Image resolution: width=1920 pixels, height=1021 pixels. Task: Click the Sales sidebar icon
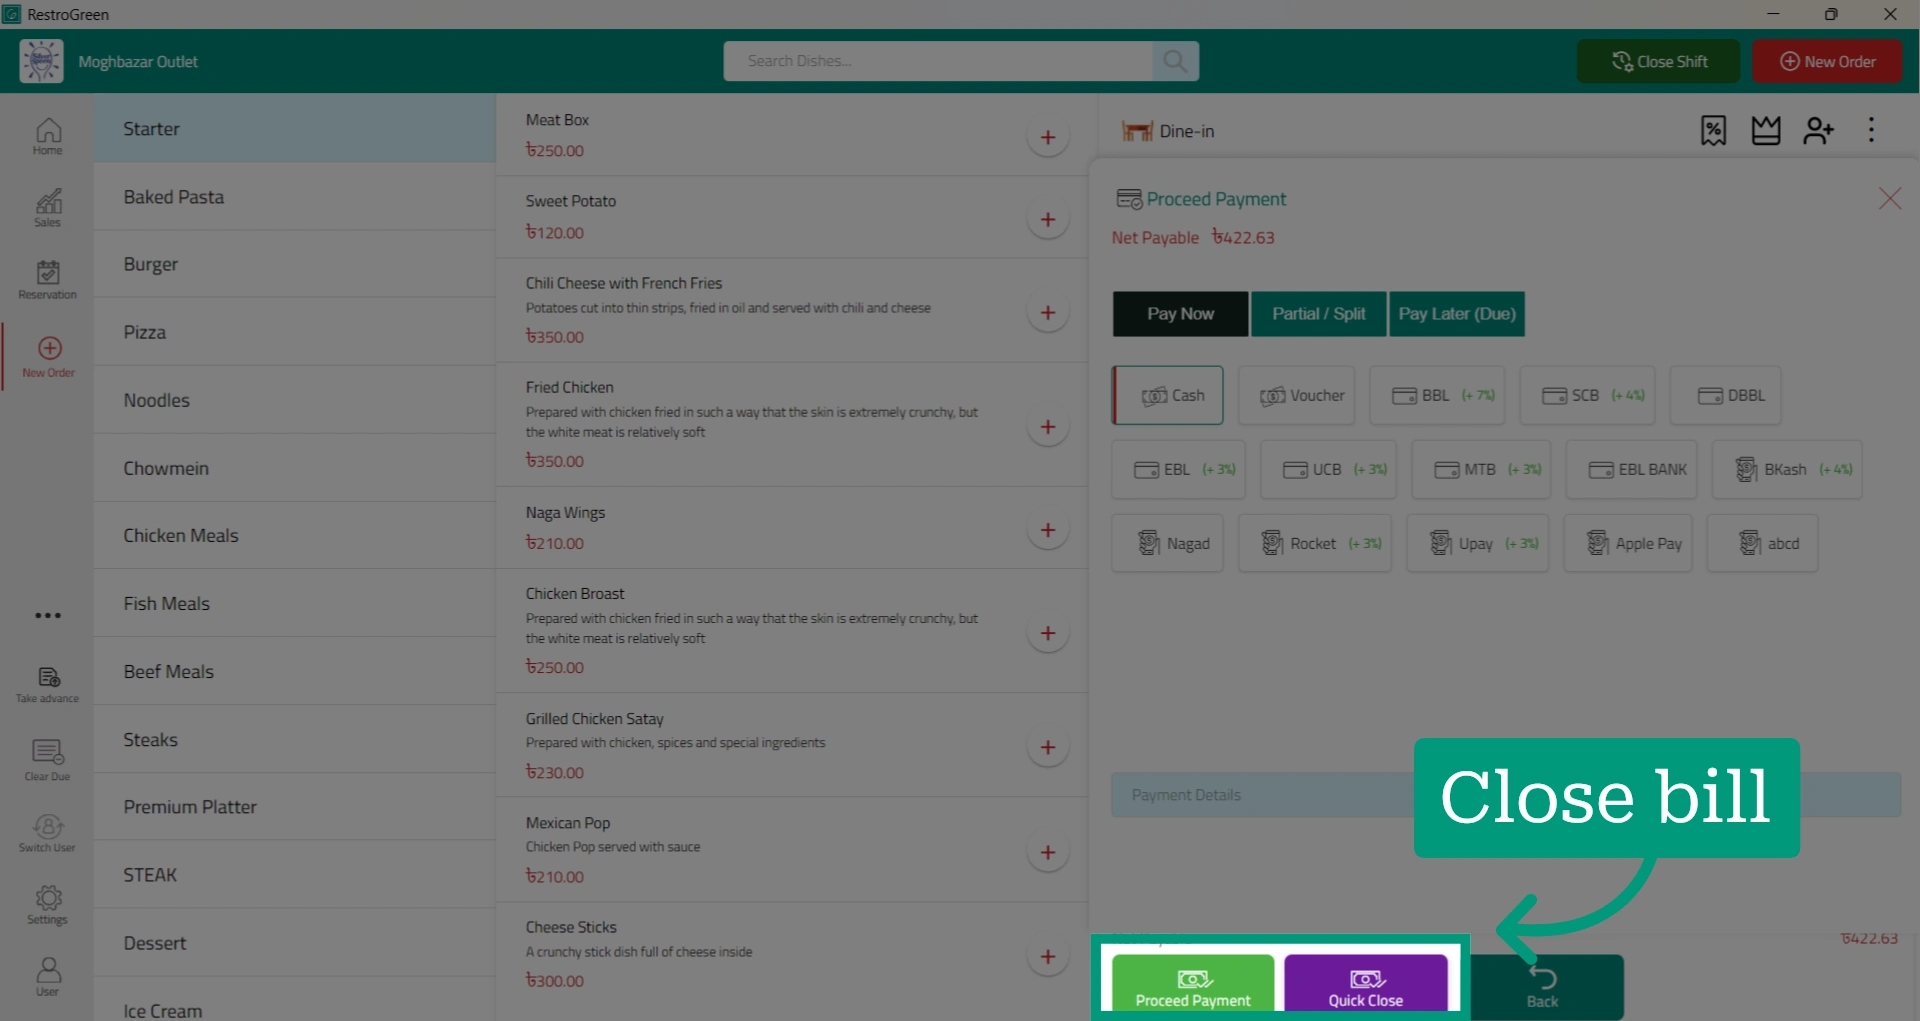click(x=47, y=208)
